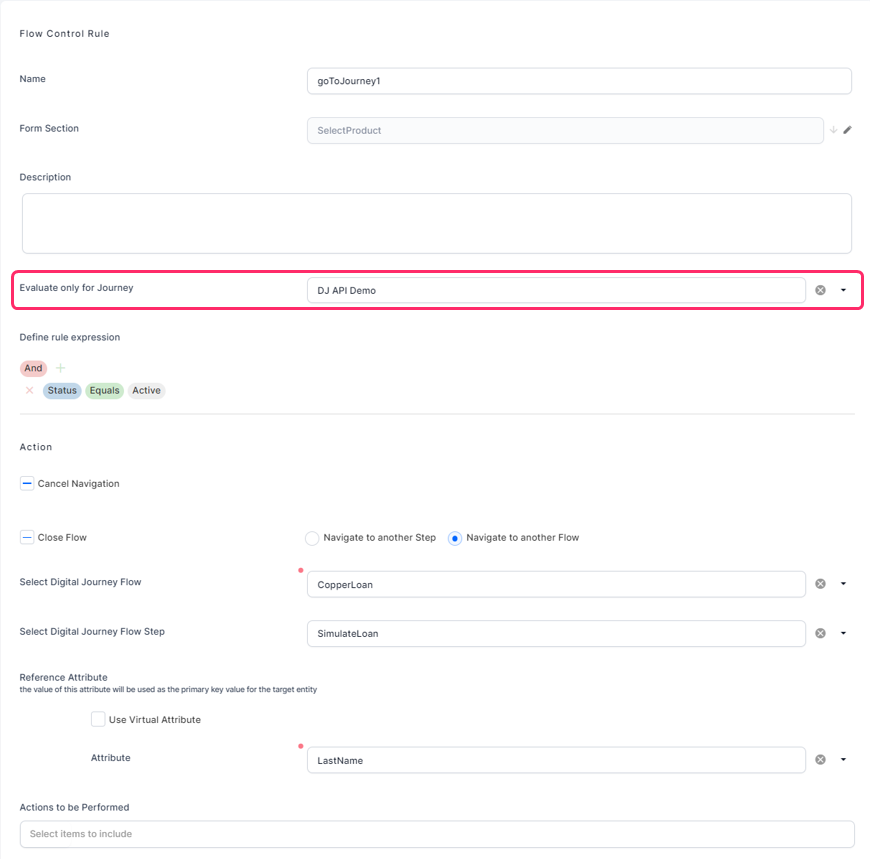Clear the SimulateLoan step selection

(820, 633)
